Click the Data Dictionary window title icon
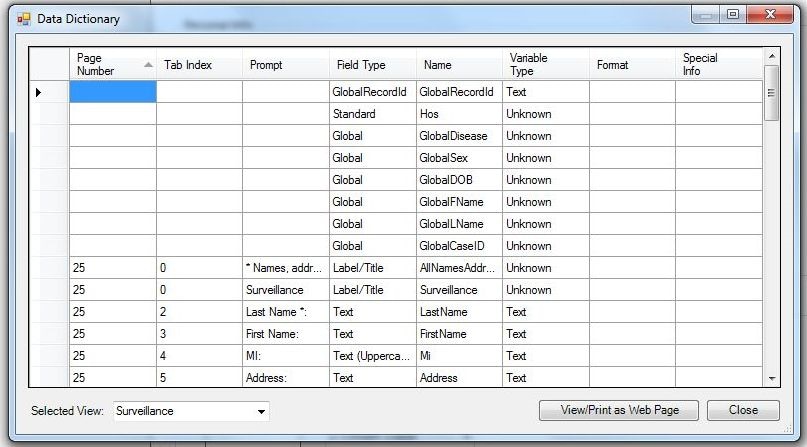This screenshot has height=447, width=807. pos(23,18)
